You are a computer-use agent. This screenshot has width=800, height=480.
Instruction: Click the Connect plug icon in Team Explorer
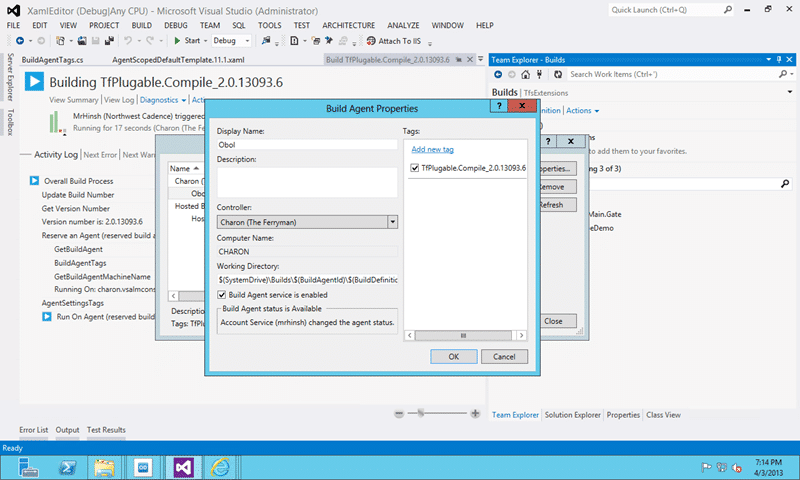[539, 74]
